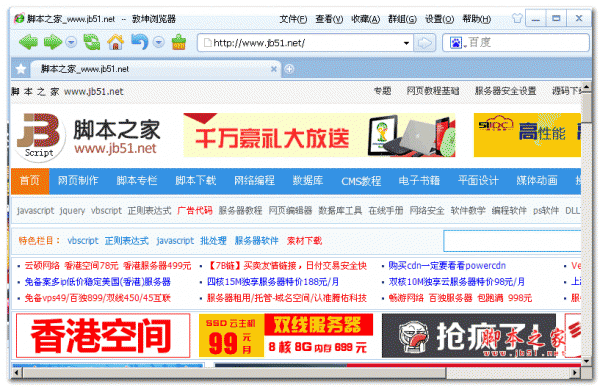Viewport: 600px width, 387px height.
Task: Open the skin shirt icon in title bar
Action: point(517,18)
